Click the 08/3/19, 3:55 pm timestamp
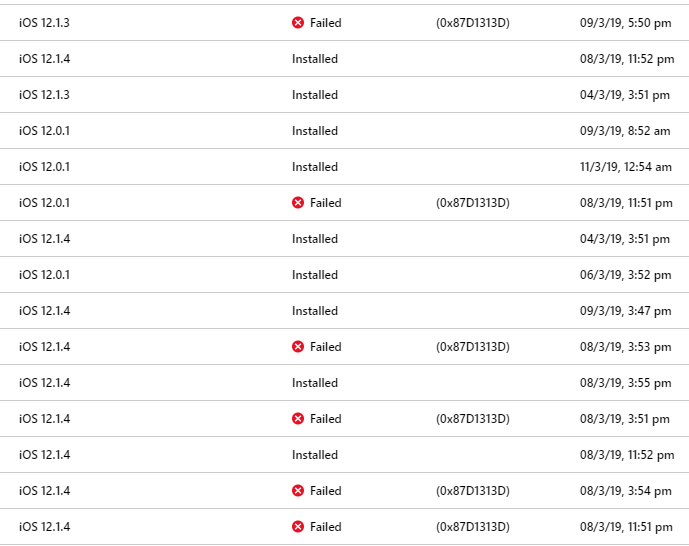 (625, 383)
